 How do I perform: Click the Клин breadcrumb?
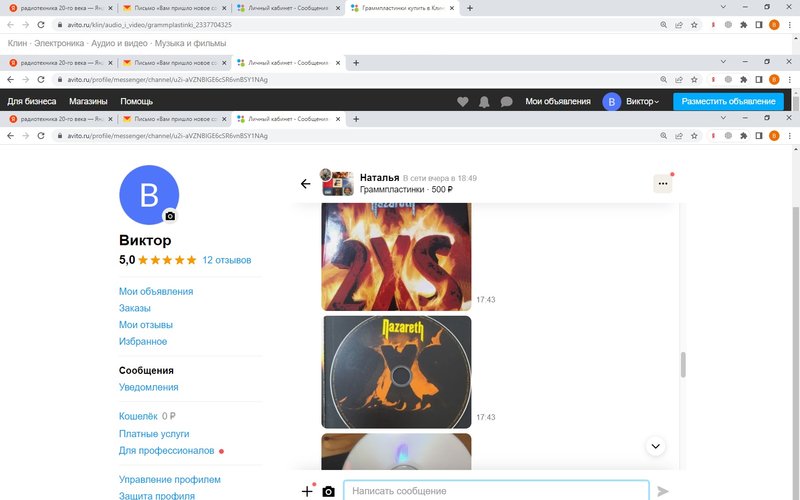pyautogui.click(x=17, y=43)
